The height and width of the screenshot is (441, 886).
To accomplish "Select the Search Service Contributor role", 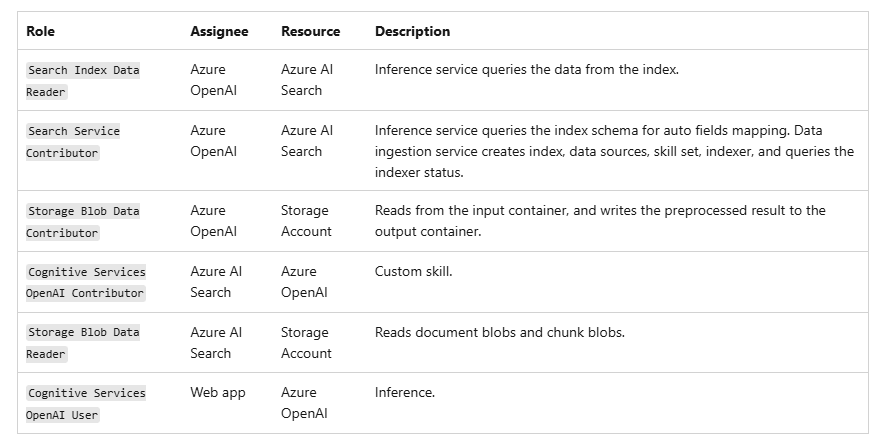I will point(73,142).
